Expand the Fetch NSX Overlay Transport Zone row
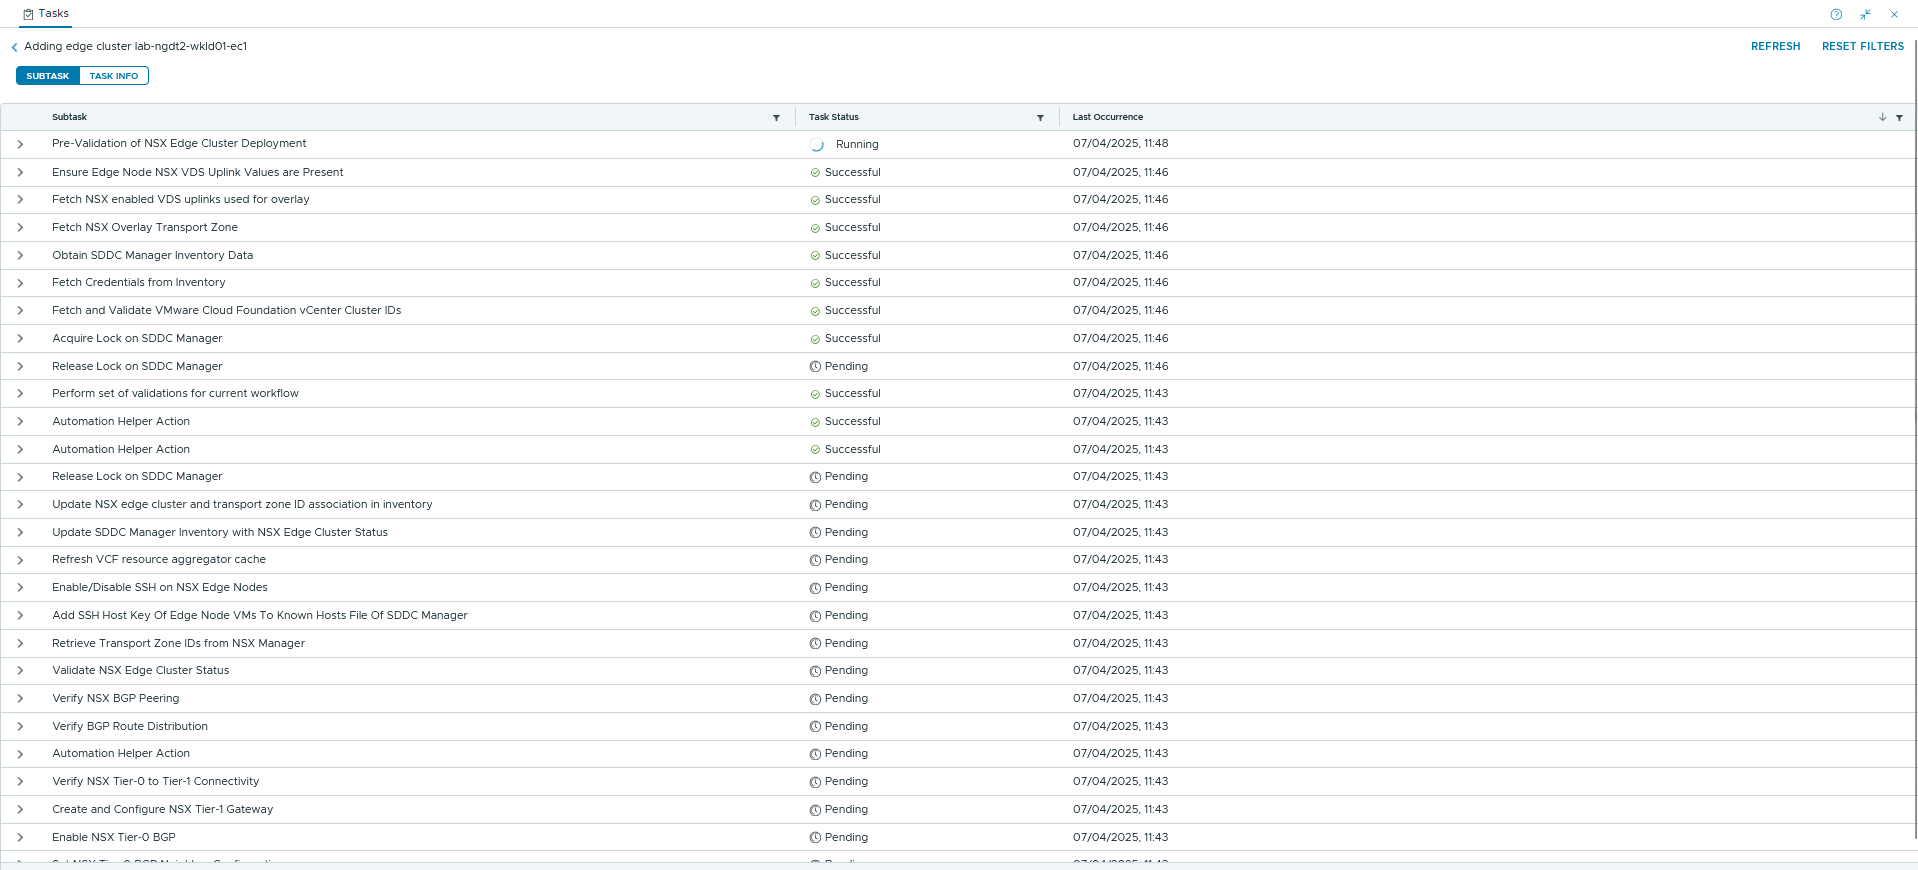The width and height of the screenshot is (1918, 870). point(20,228)
